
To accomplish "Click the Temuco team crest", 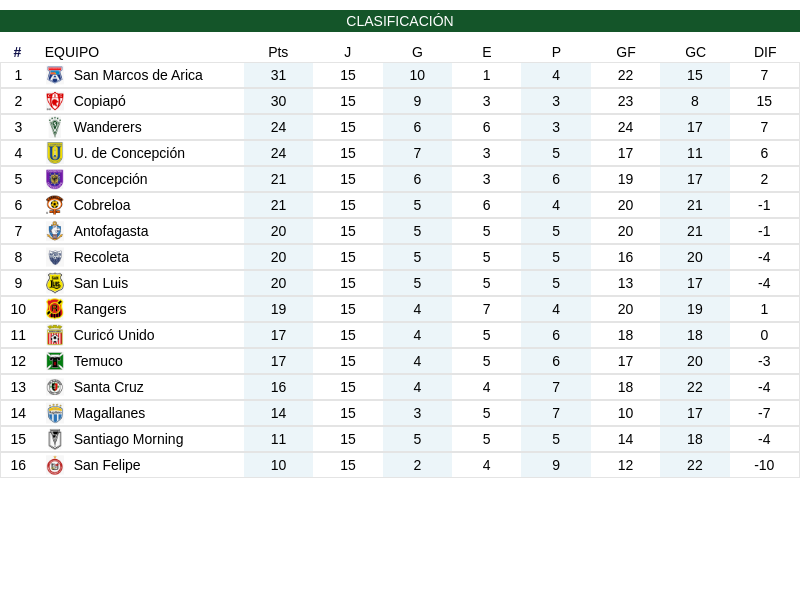I will [55, 361].
